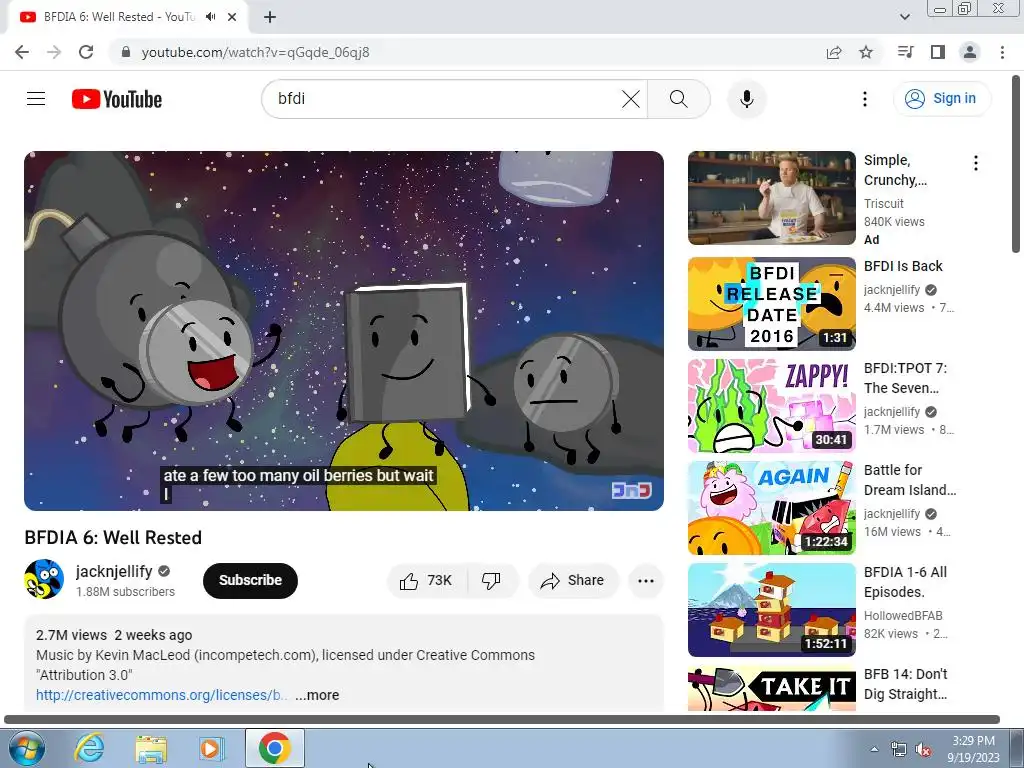Open options for the Triscuit ad

976,163
